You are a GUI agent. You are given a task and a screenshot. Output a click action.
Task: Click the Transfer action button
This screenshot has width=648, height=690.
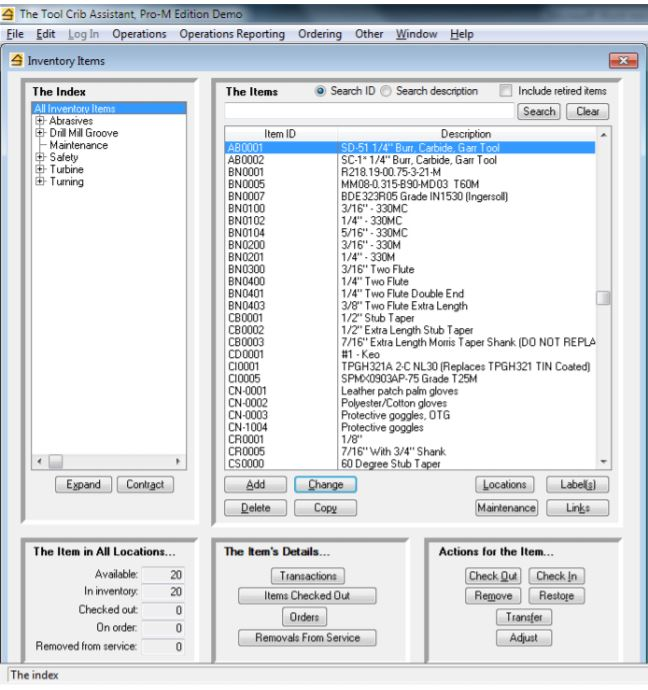[x=524, y=617]
